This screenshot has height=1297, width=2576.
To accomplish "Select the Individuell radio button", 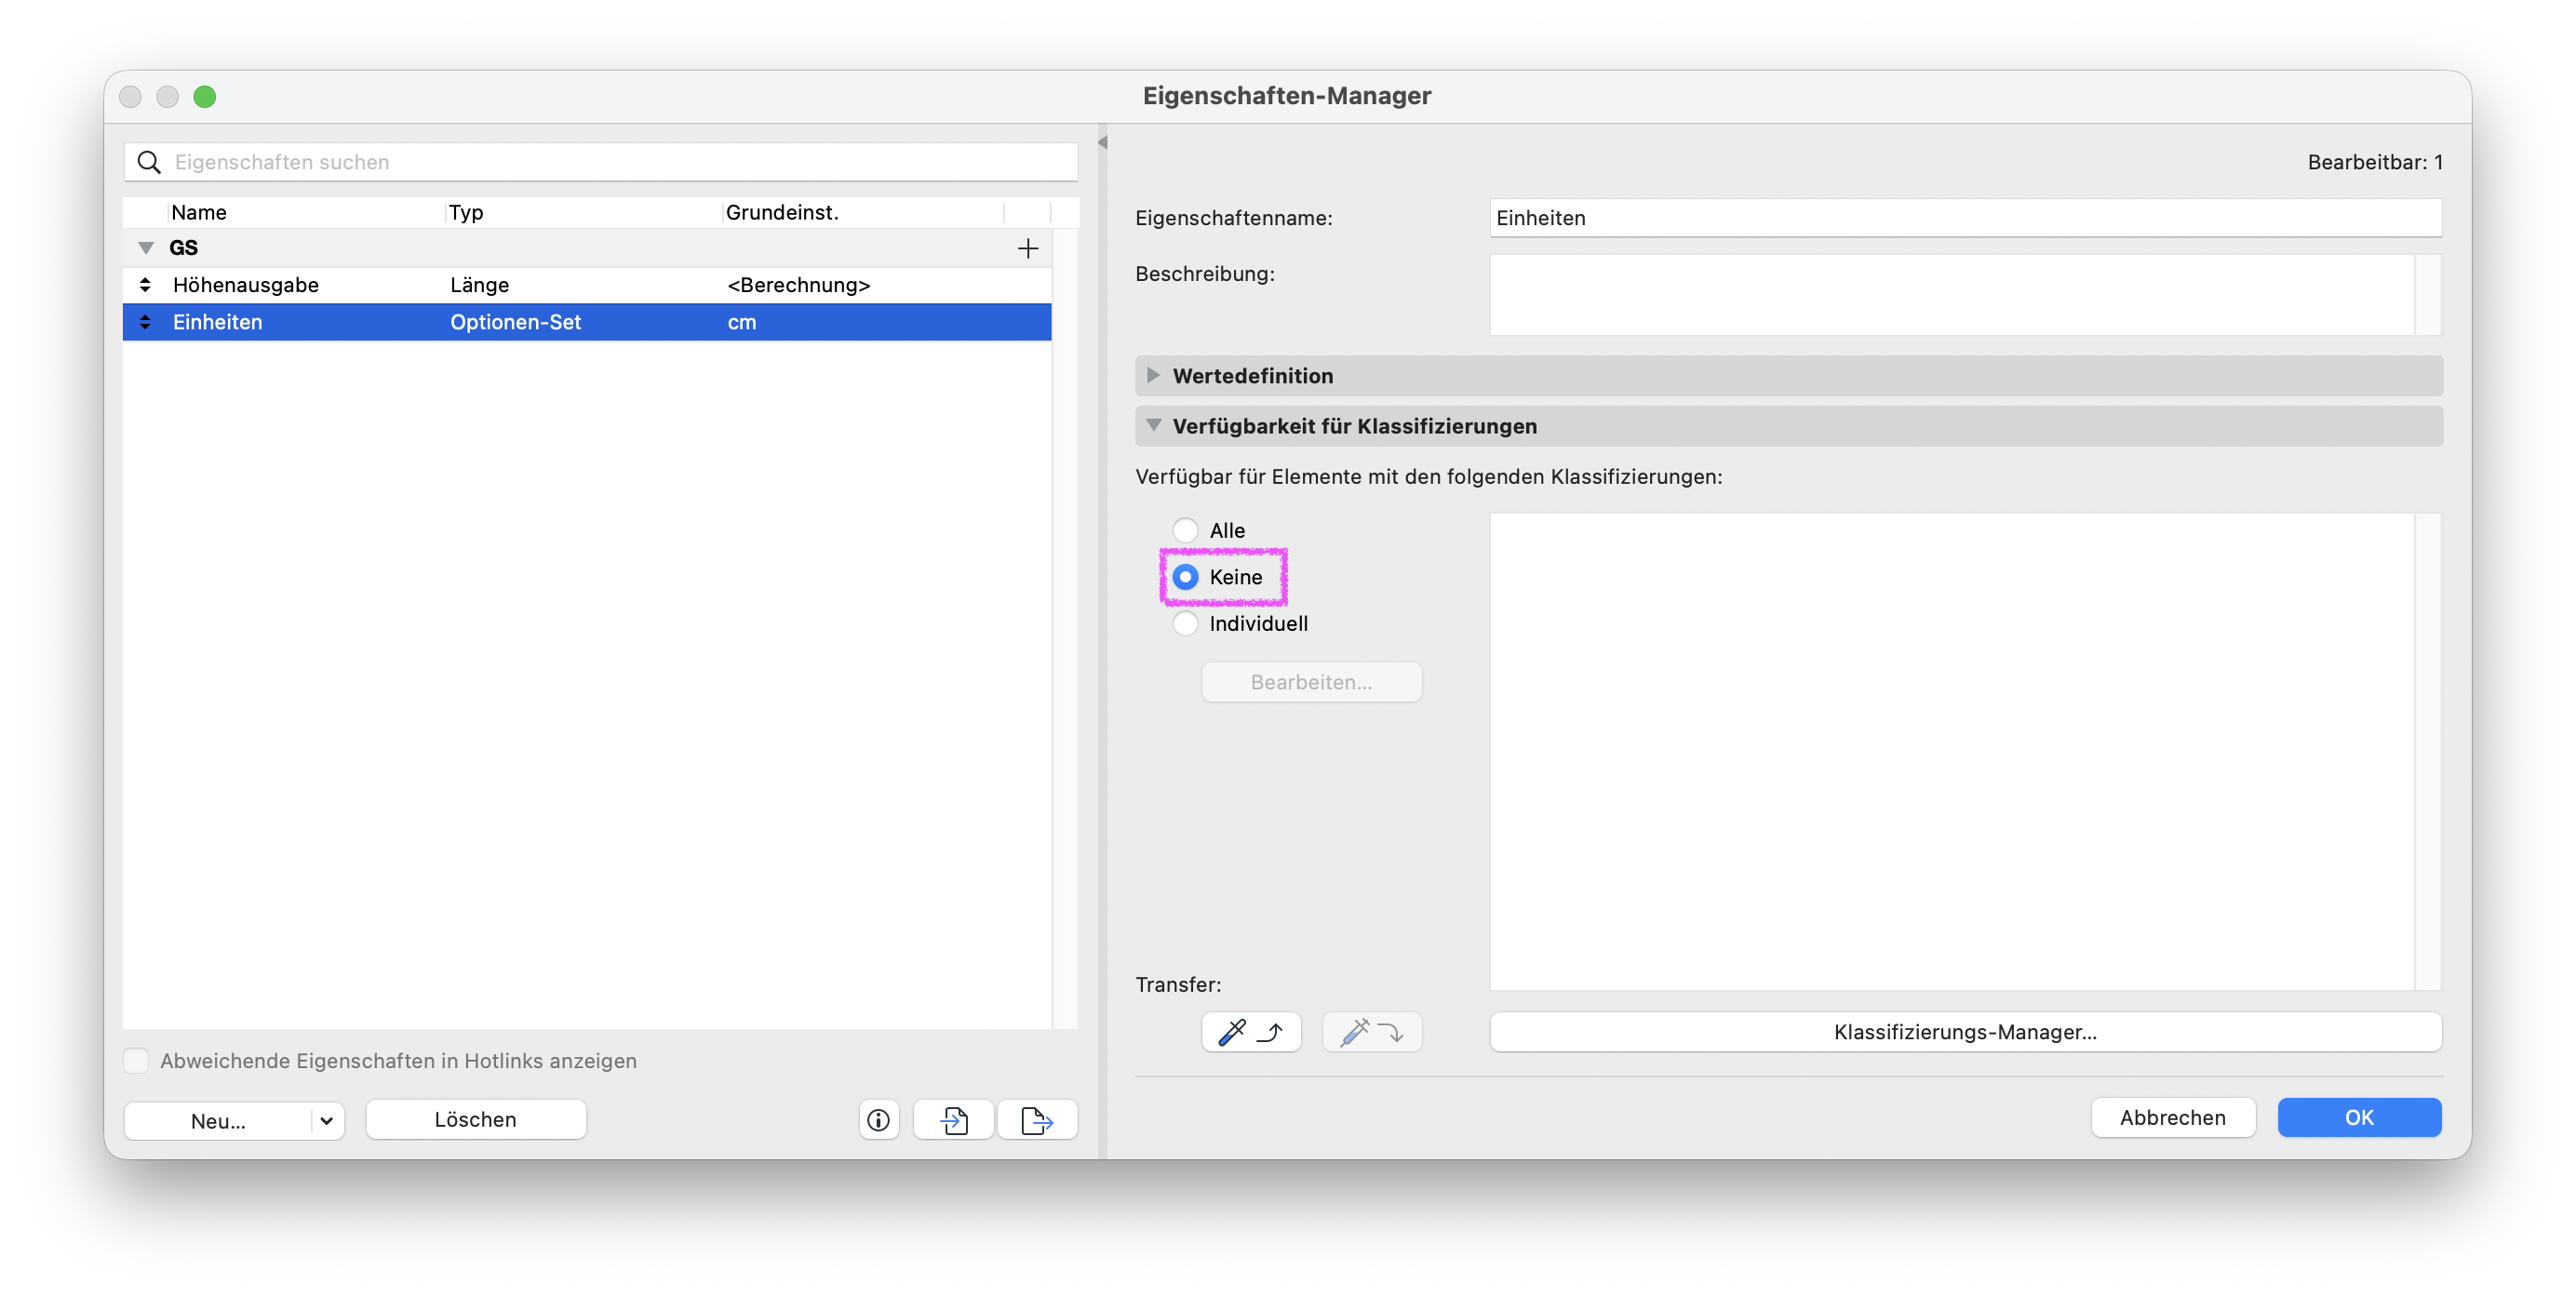I will click(1185, 624).
